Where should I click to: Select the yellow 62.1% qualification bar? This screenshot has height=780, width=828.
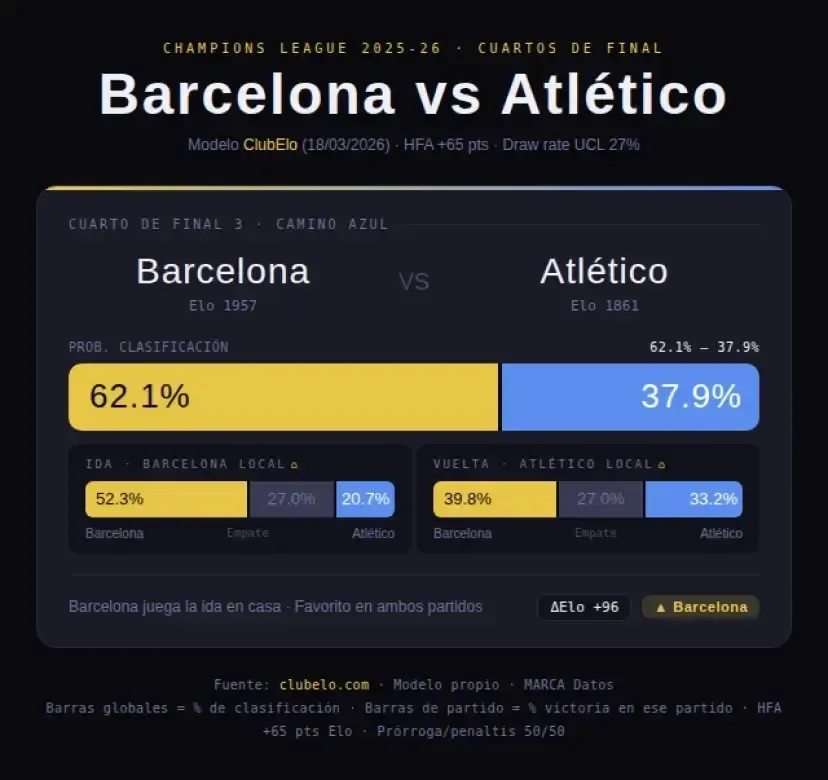pyautogui.click(x=283, y=397)
